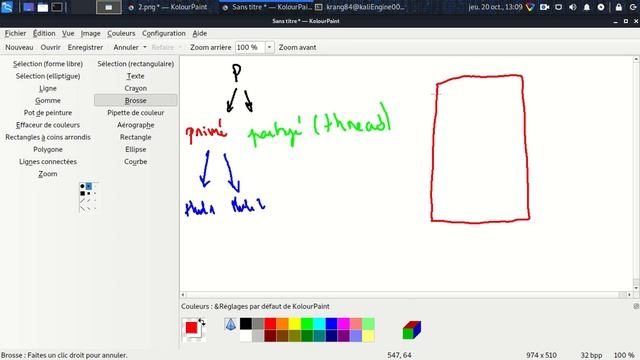Select the Courbe tool
This screenshot has width=640, height=360.
pos(136,162)
